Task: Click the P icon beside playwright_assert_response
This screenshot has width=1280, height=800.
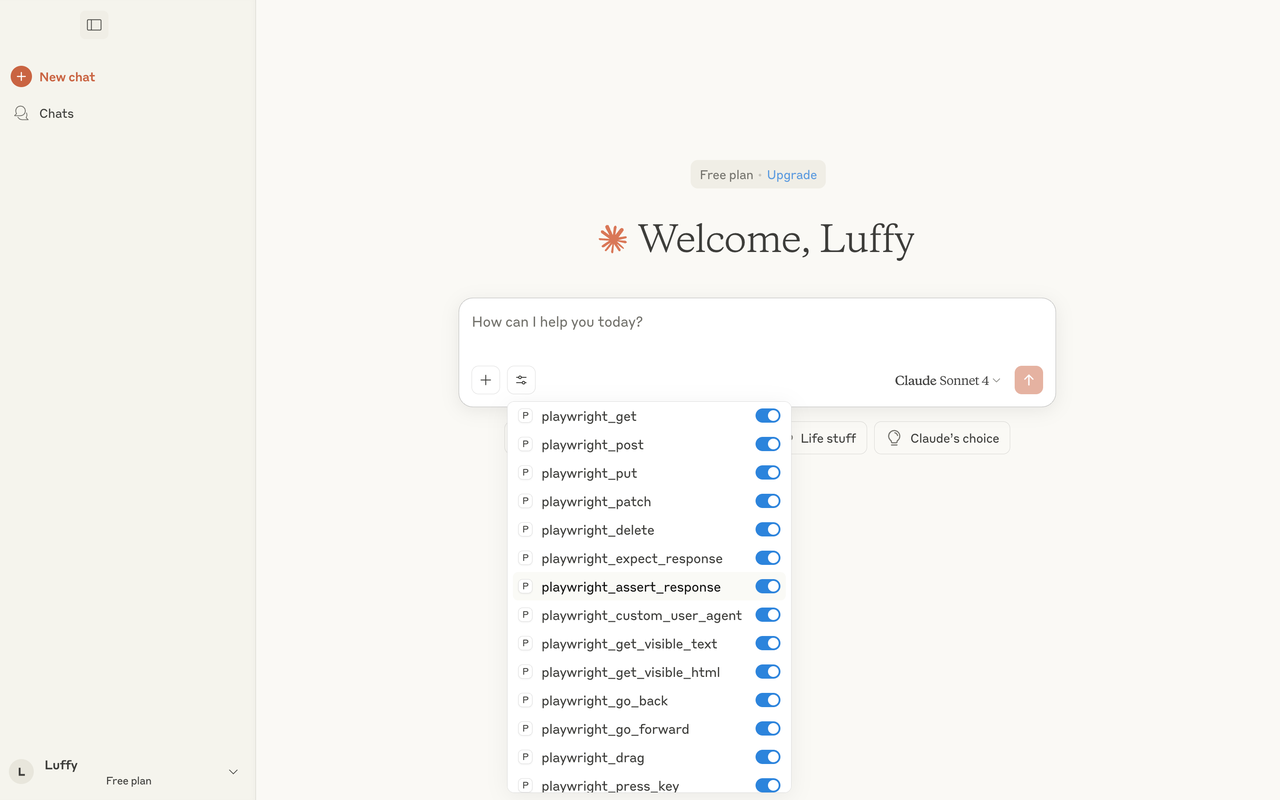Action: click(525, 587)
